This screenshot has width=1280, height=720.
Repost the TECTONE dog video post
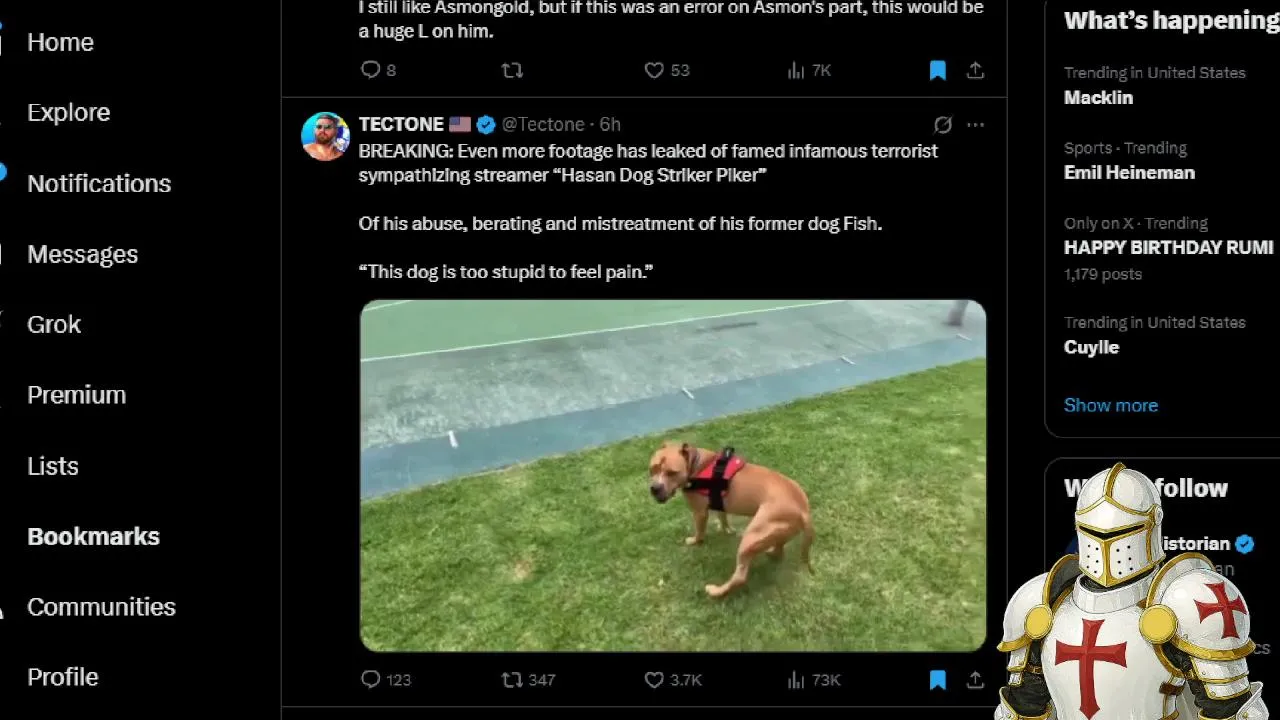coord(512,680)
